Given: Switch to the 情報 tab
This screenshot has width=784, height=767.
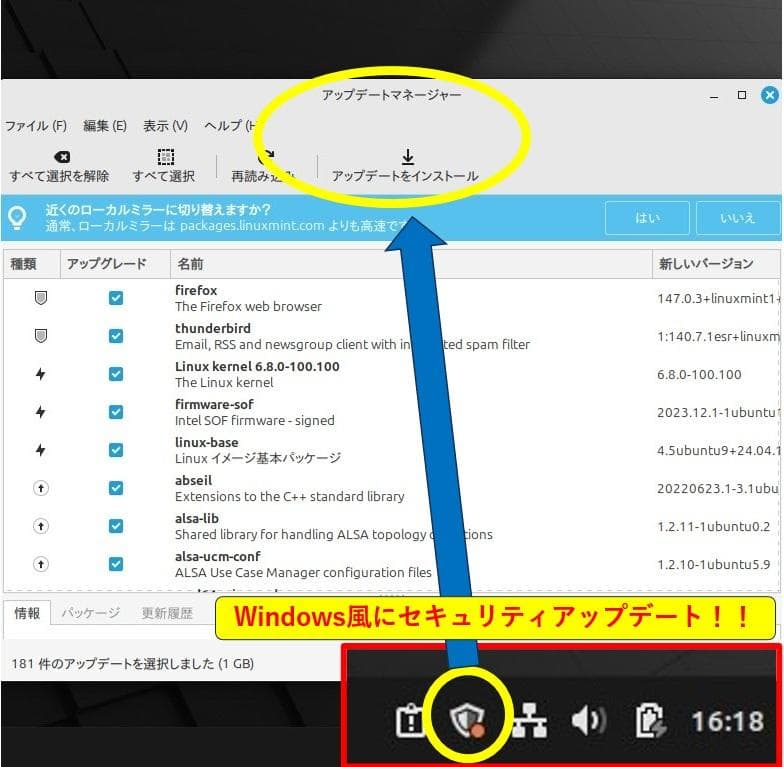Looking at the screenshot, I should pyautogui.click(x=27, y=613).
